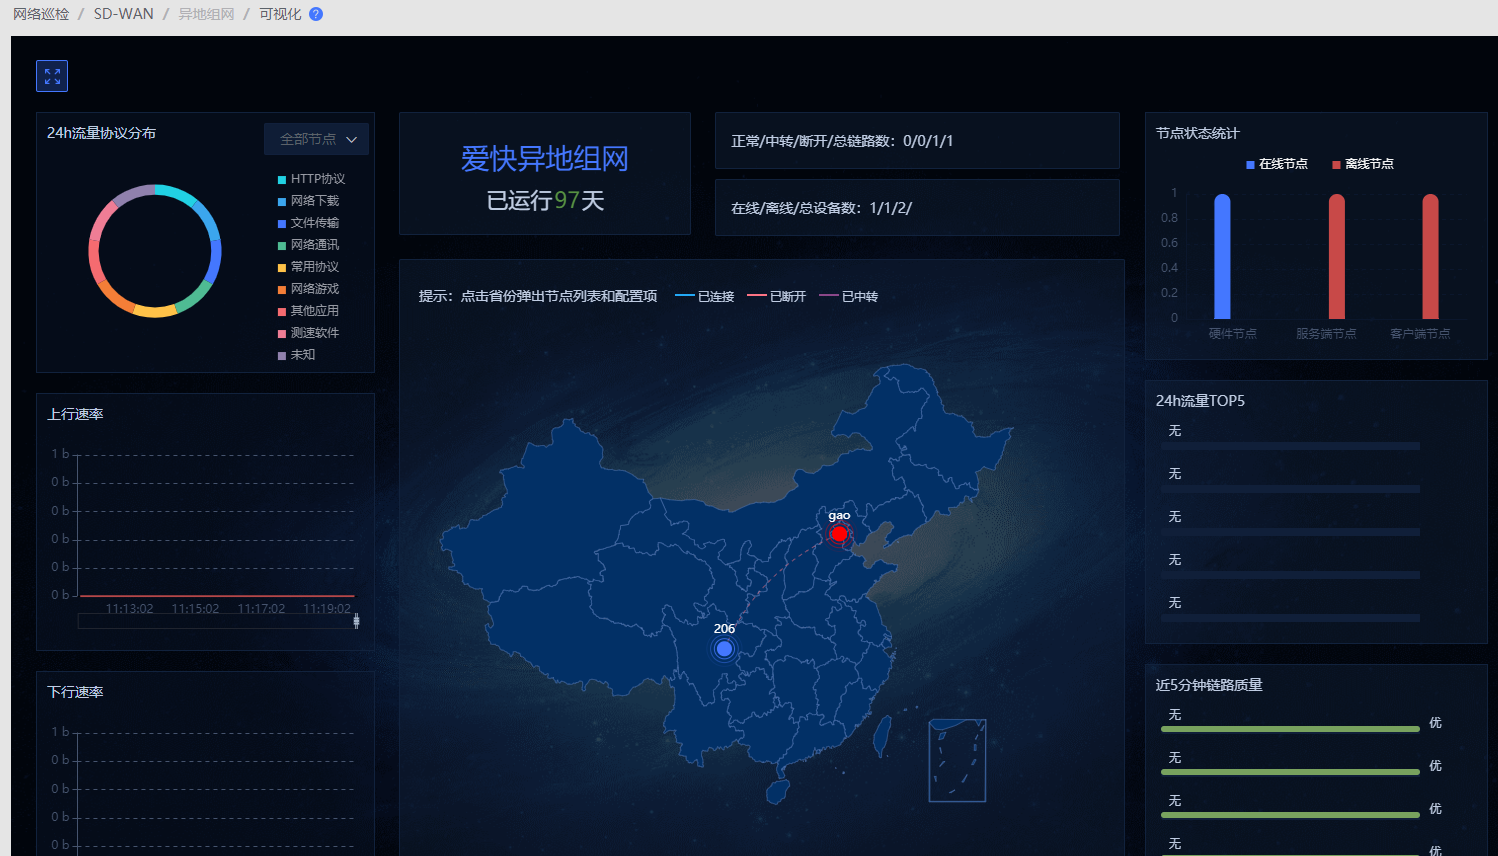Click the protocol distribution donut chart
This screenshot has width=1498, height=856.
pyautogui.click(x=155, y=251)
